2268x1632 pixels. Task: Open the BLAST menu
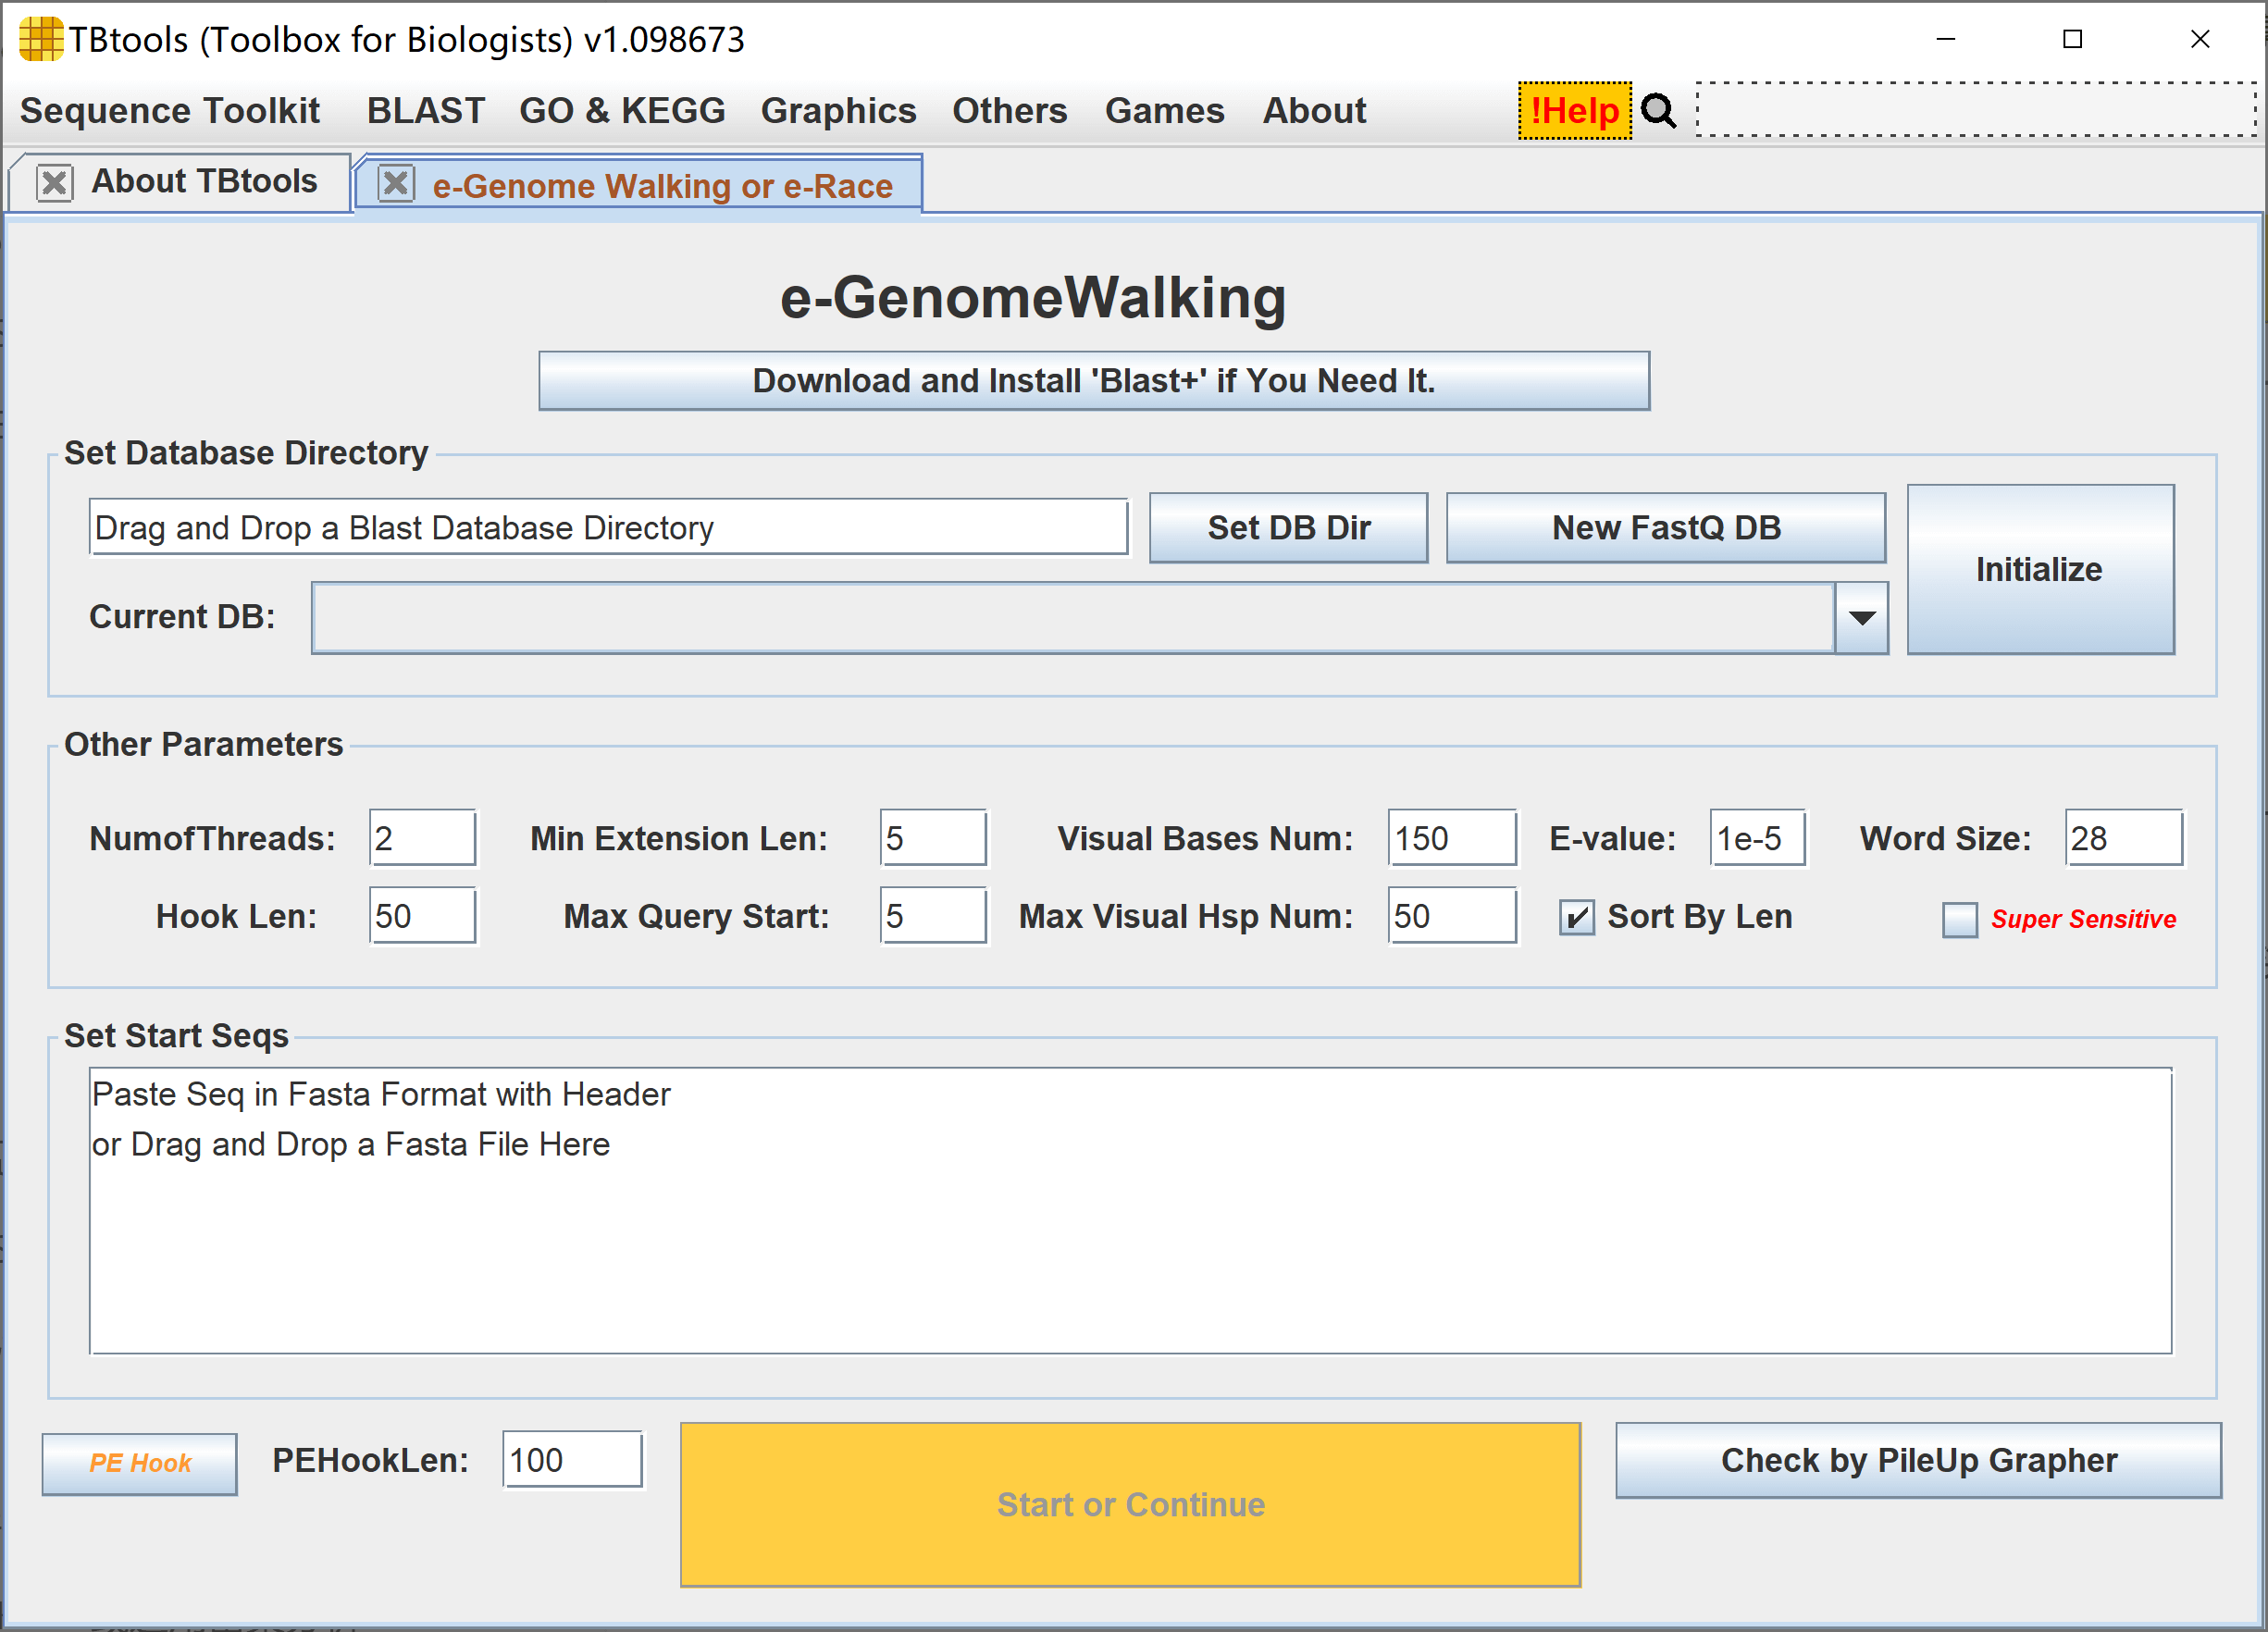[426, 110]
